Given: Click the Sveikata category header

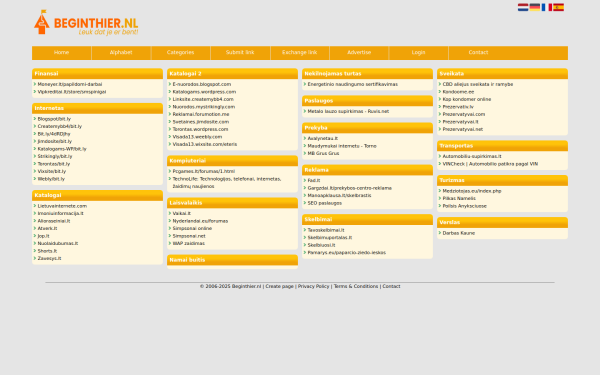Looking at the screenshot, I should pos(502,73).
